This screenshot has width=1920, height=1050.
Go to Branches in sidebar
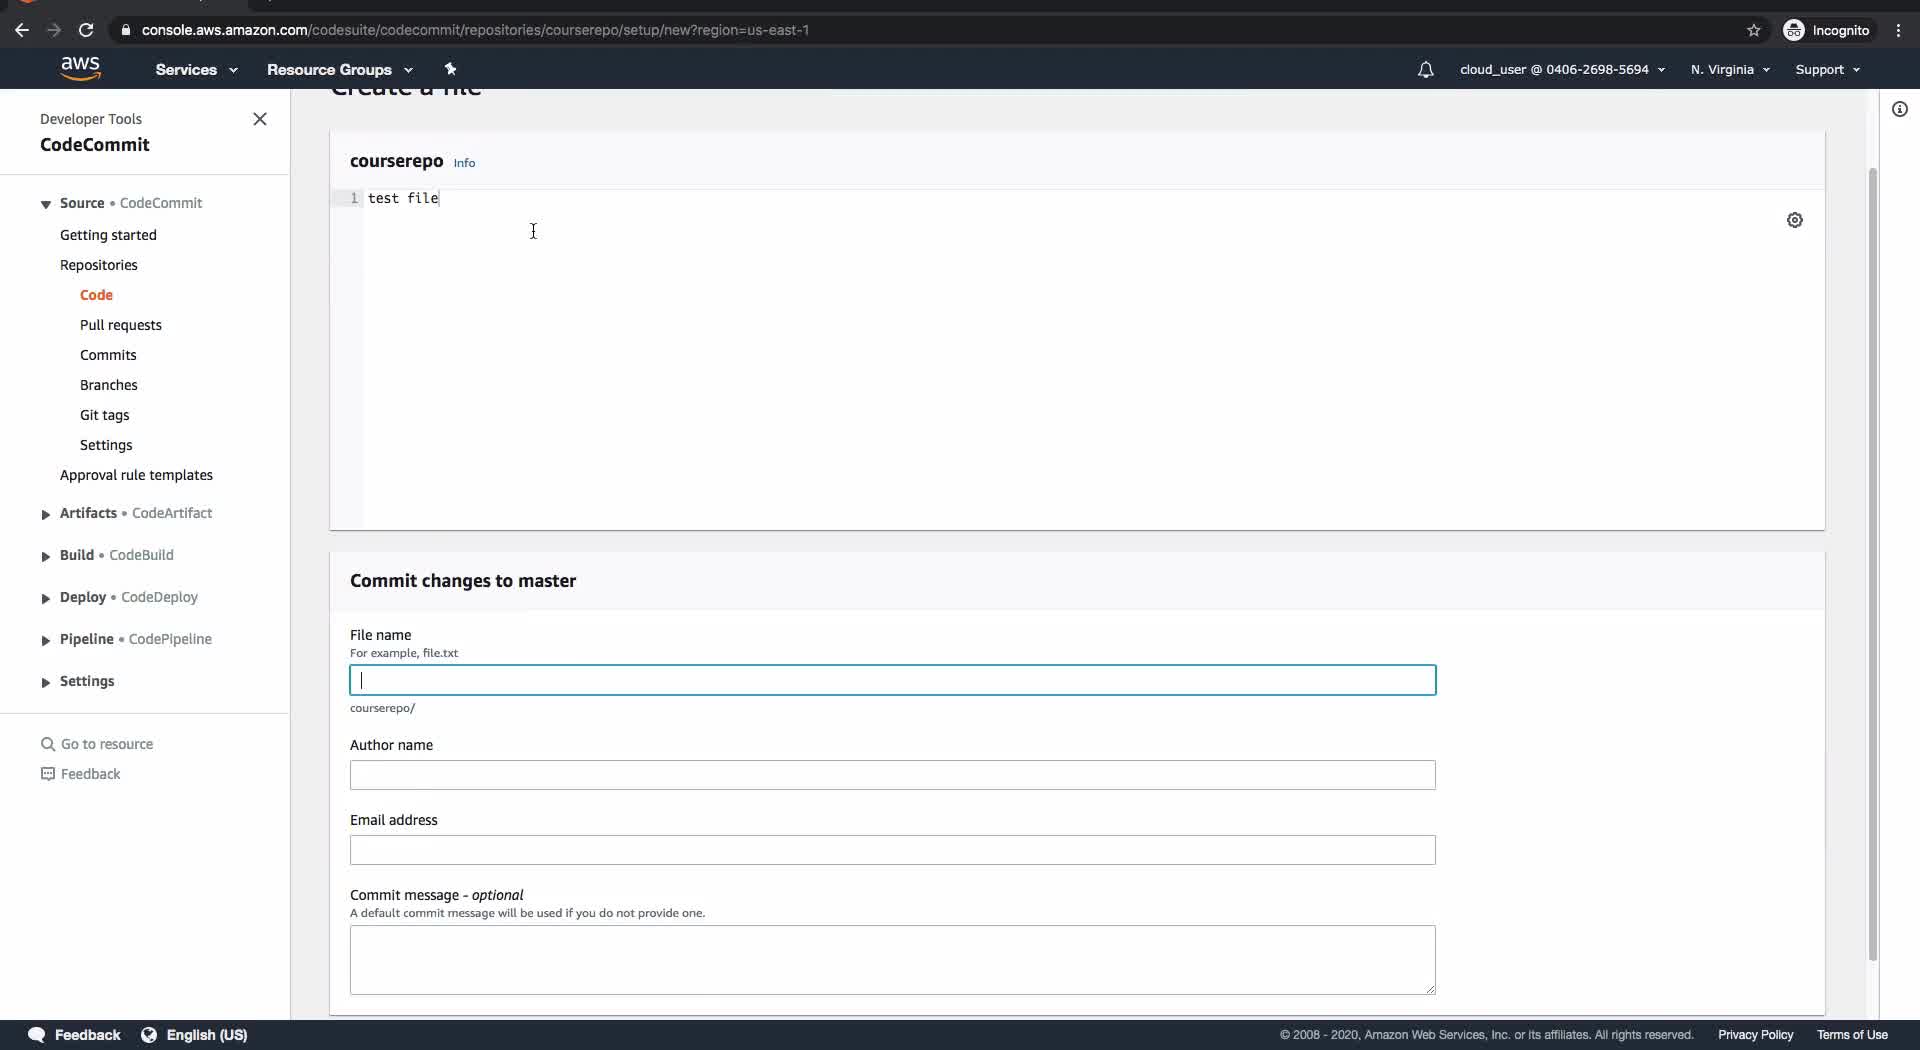click(x=109, y=385)
